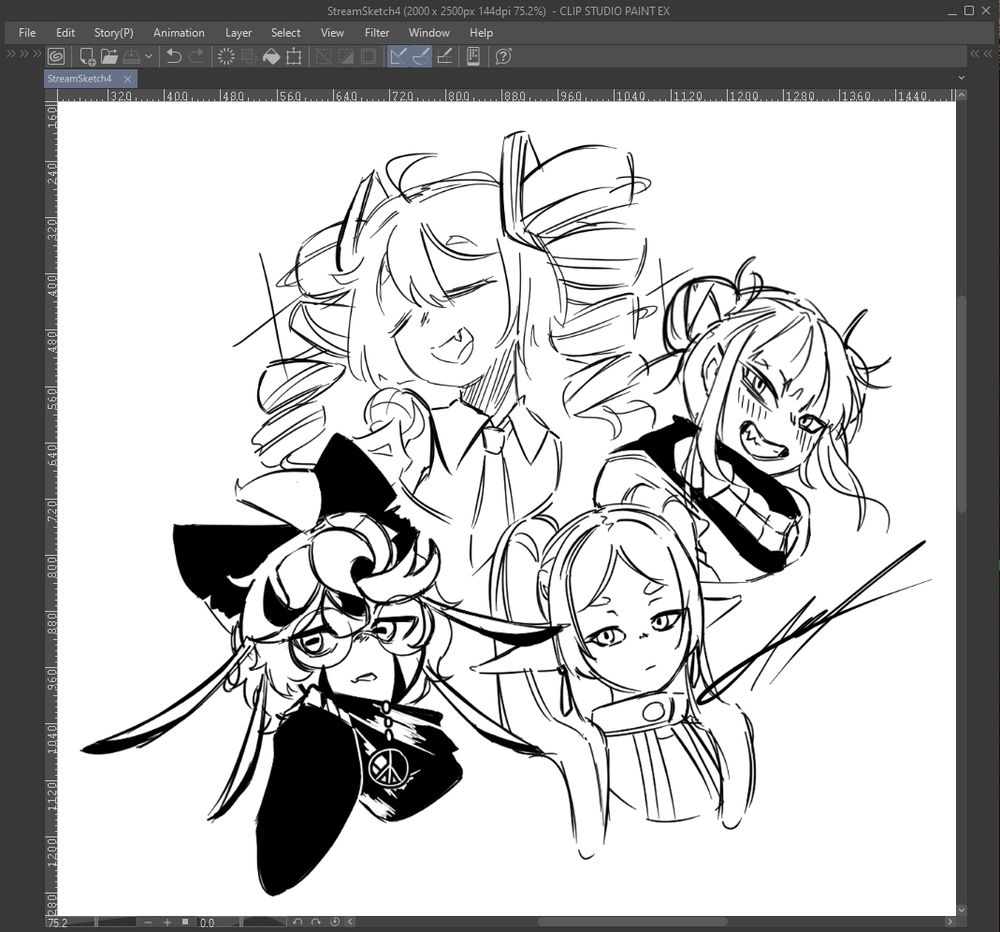Toggle Snap to Special Ruler

pos(421,57)
